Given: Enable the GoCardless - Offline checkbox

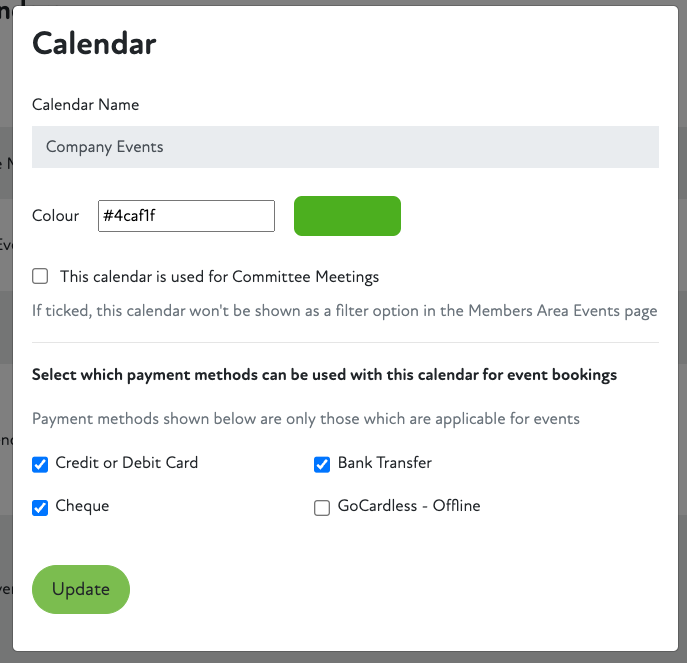Looking at the screenshot, I should [322, 507].
